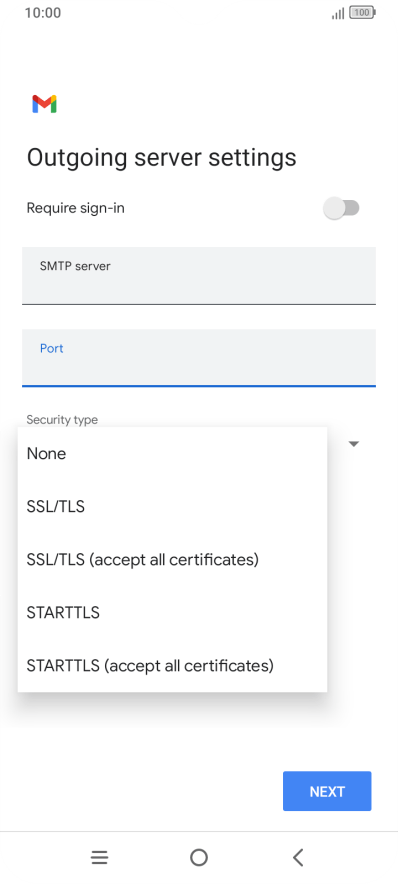Screen dimensions: 398x884
Task: Toggle the Require sign-in switch
Action: pyautogui.click(x=341, y=208)
